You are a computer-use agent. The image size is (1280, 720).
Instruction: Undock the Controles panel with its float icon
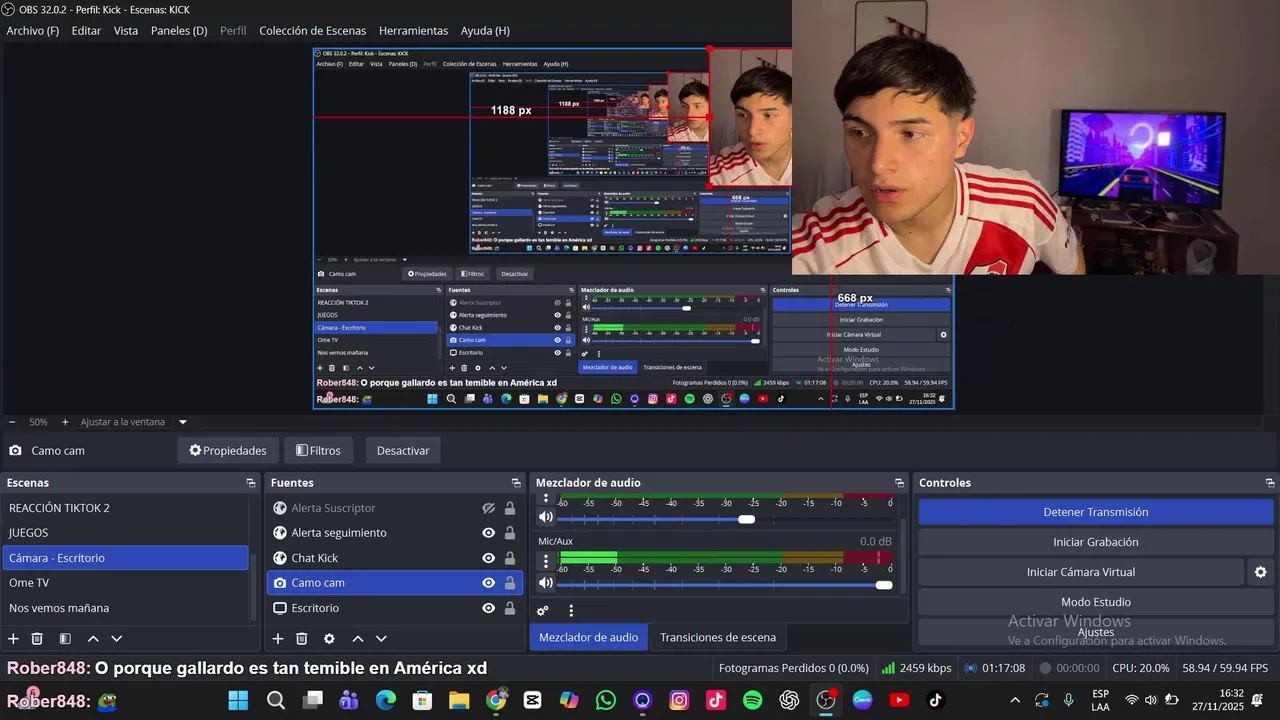coord(1270,483)
